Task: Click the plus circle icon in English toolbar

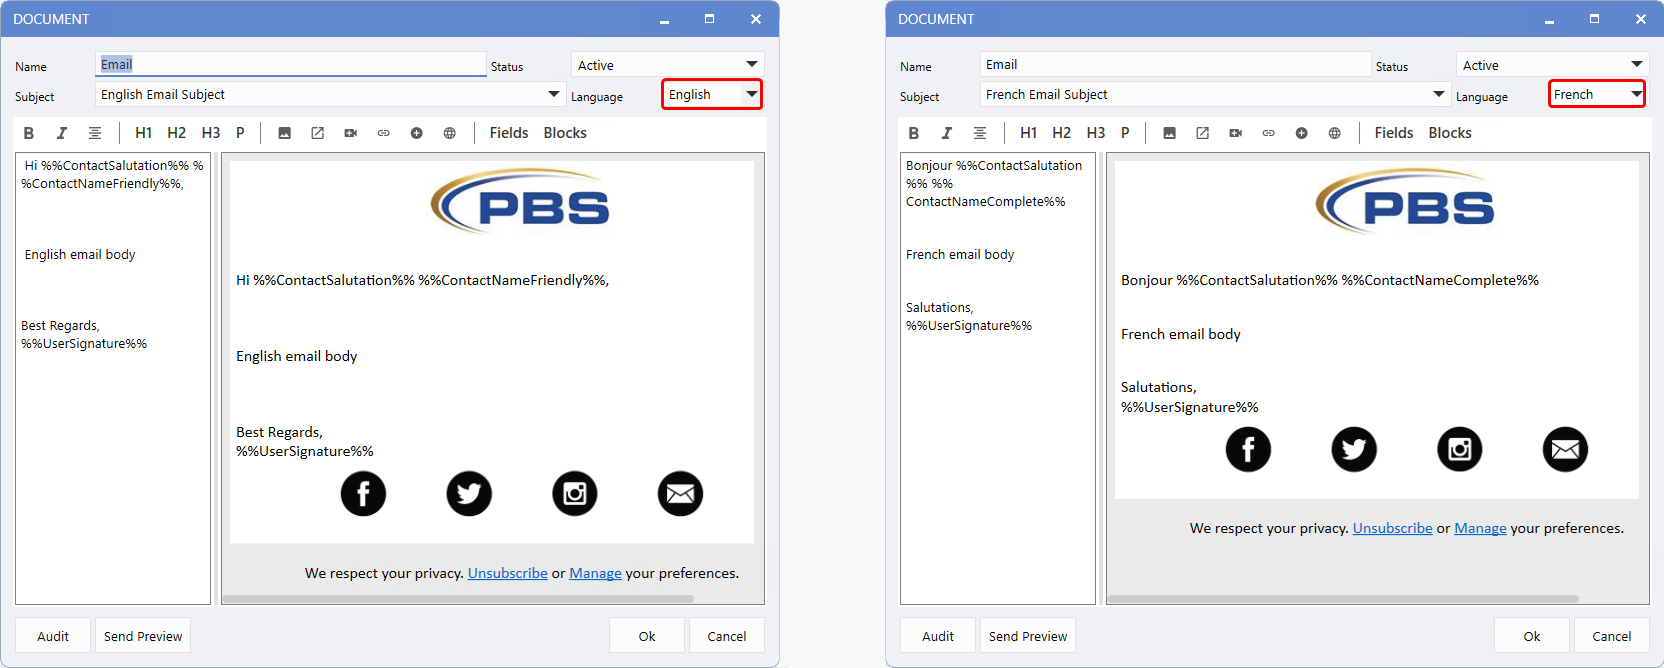Action: (416, 133)
